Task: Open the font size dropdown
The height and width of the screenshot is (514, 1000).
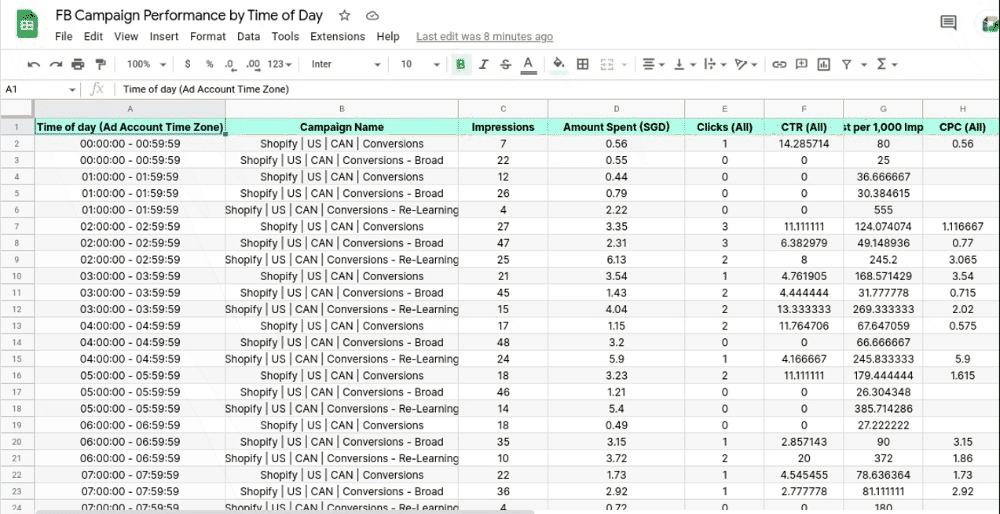Action: point(420,64)
